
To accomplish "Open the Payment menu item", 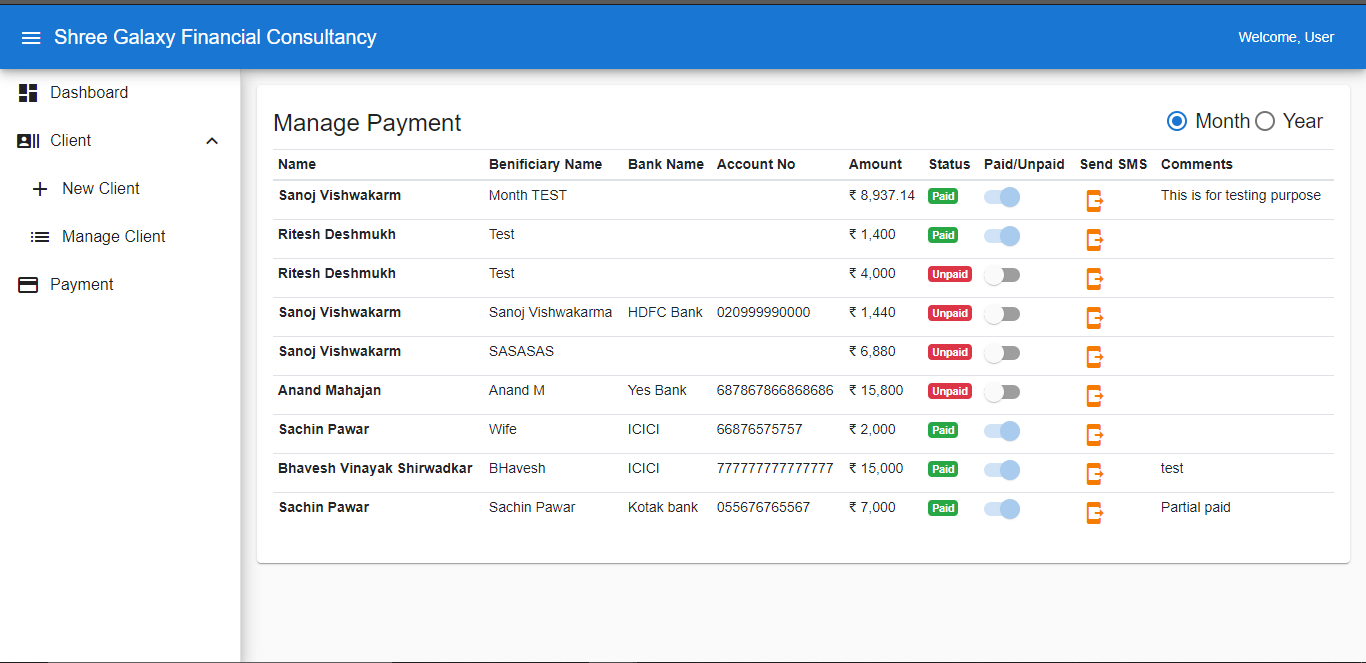I will pos(81,284).
